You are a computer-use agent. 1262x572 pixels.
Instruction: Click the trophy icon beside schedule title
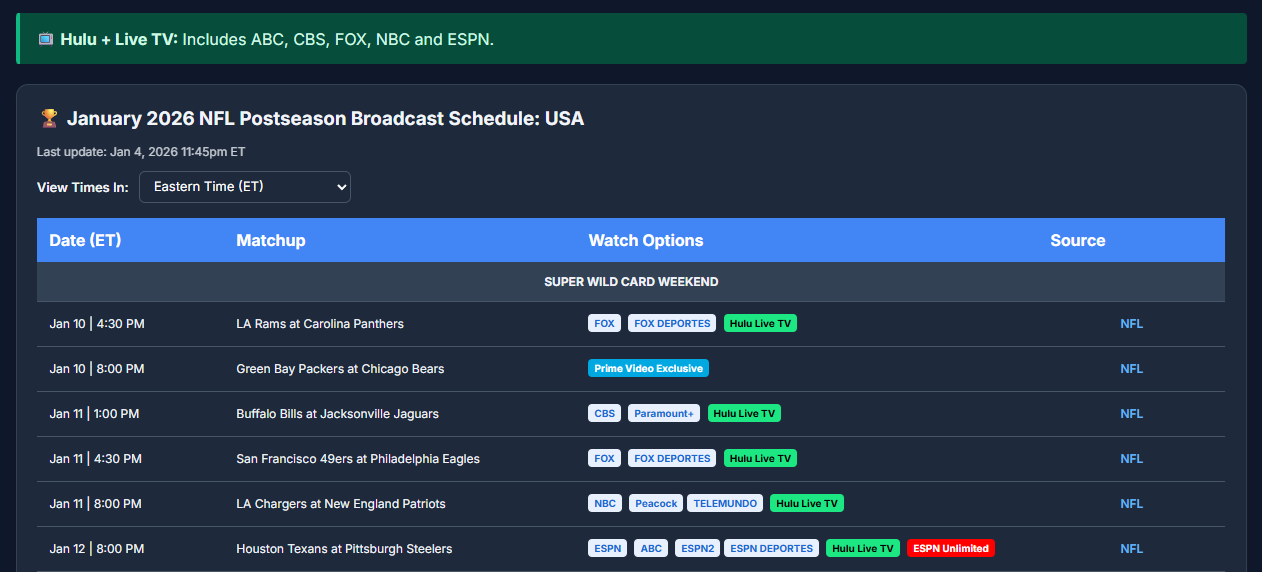coord(49,118)
